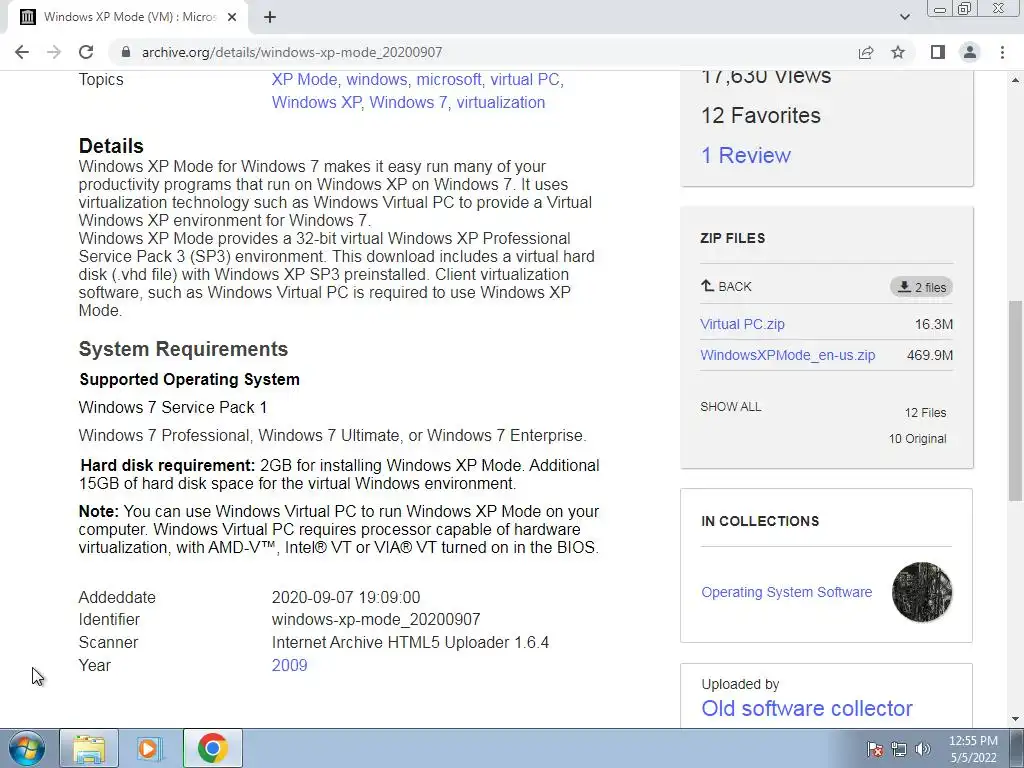1024x768 pixels.
Task: Open network tray icon
Action: 899,749
